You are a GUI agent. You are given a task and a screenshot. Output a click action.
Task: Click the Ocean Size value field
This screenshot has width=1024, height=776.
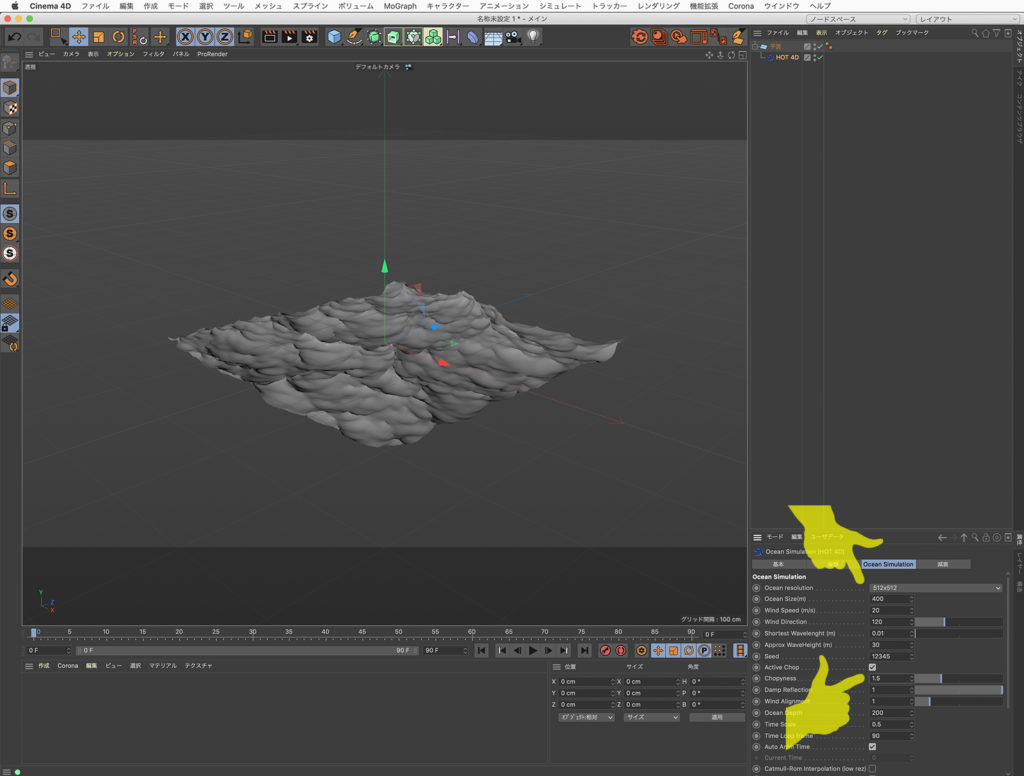890,599
